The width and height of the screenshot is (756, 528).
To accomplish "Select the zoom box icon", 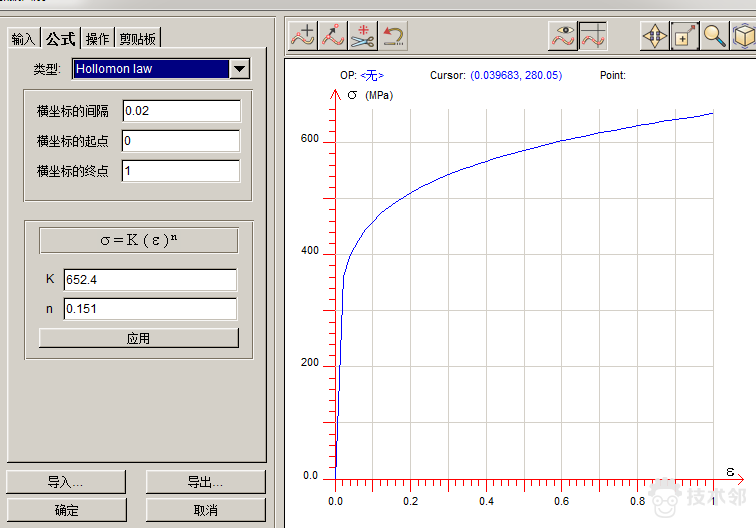I will coord(685,36).
